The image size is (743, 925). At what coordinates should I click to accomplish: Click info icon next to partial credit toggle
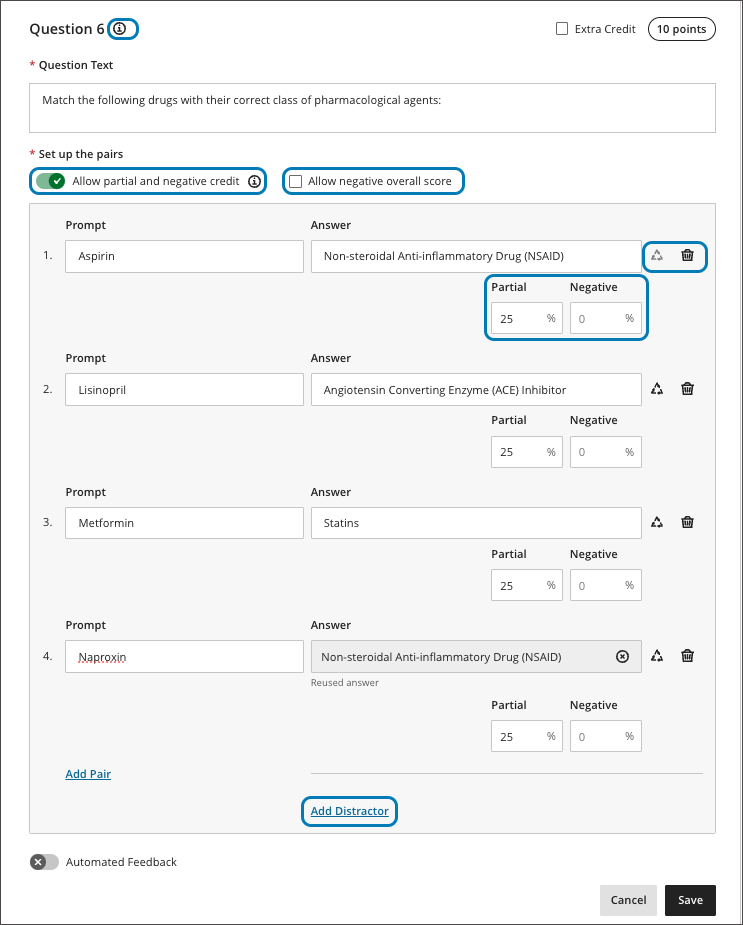pyautogui.click(x=254, y=181)
